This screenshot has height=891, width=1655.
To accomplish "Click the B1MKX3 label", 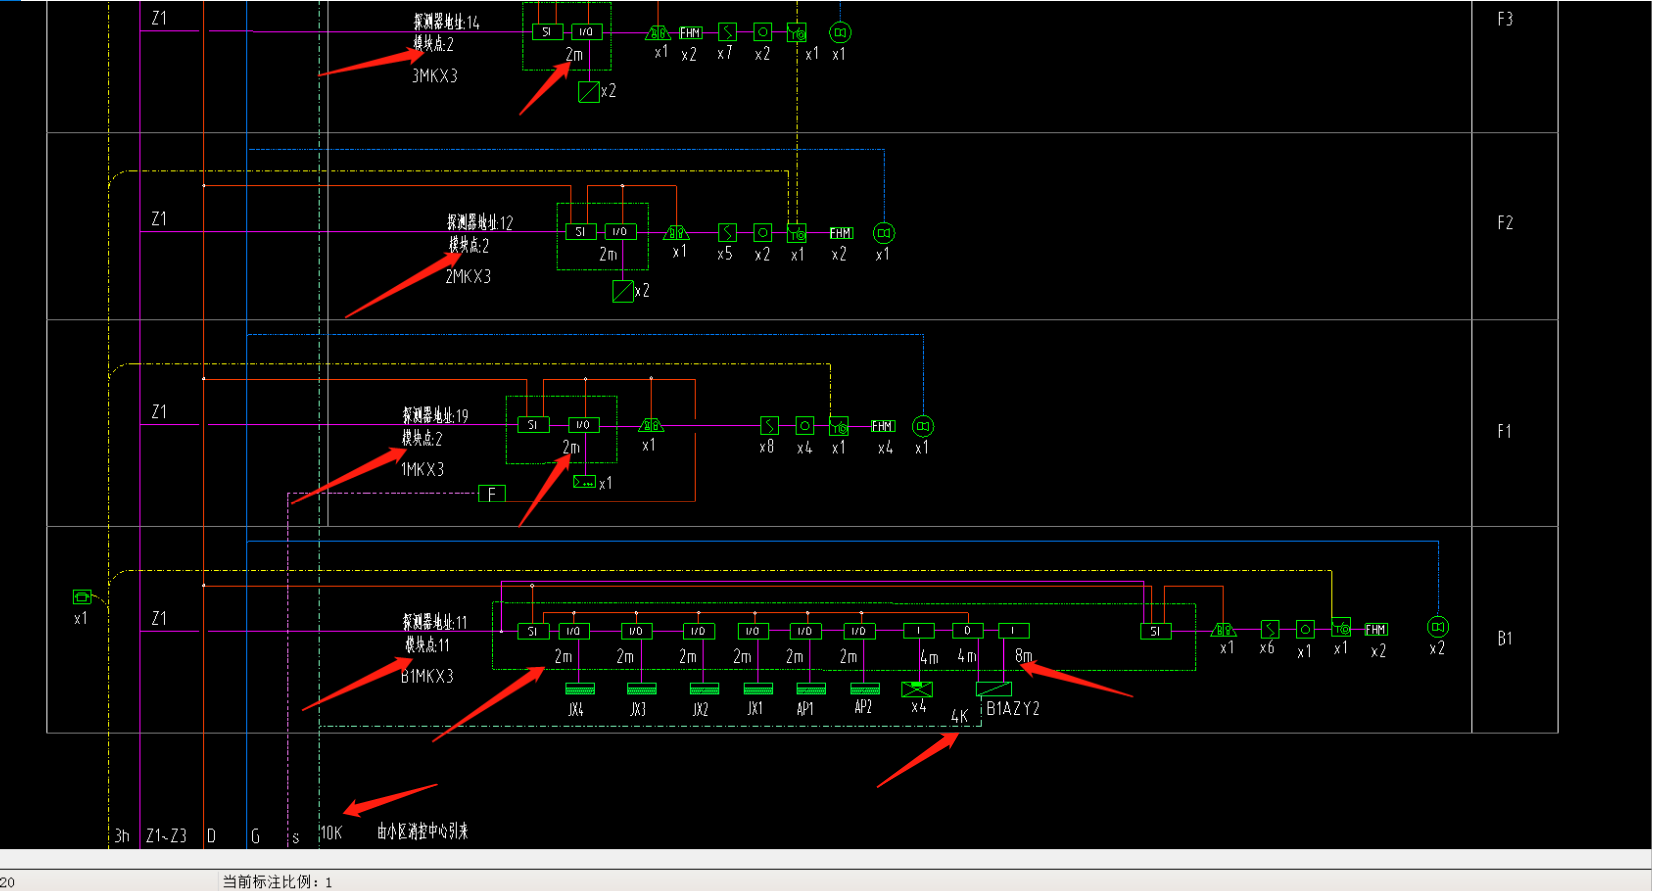I will point(427,676).
